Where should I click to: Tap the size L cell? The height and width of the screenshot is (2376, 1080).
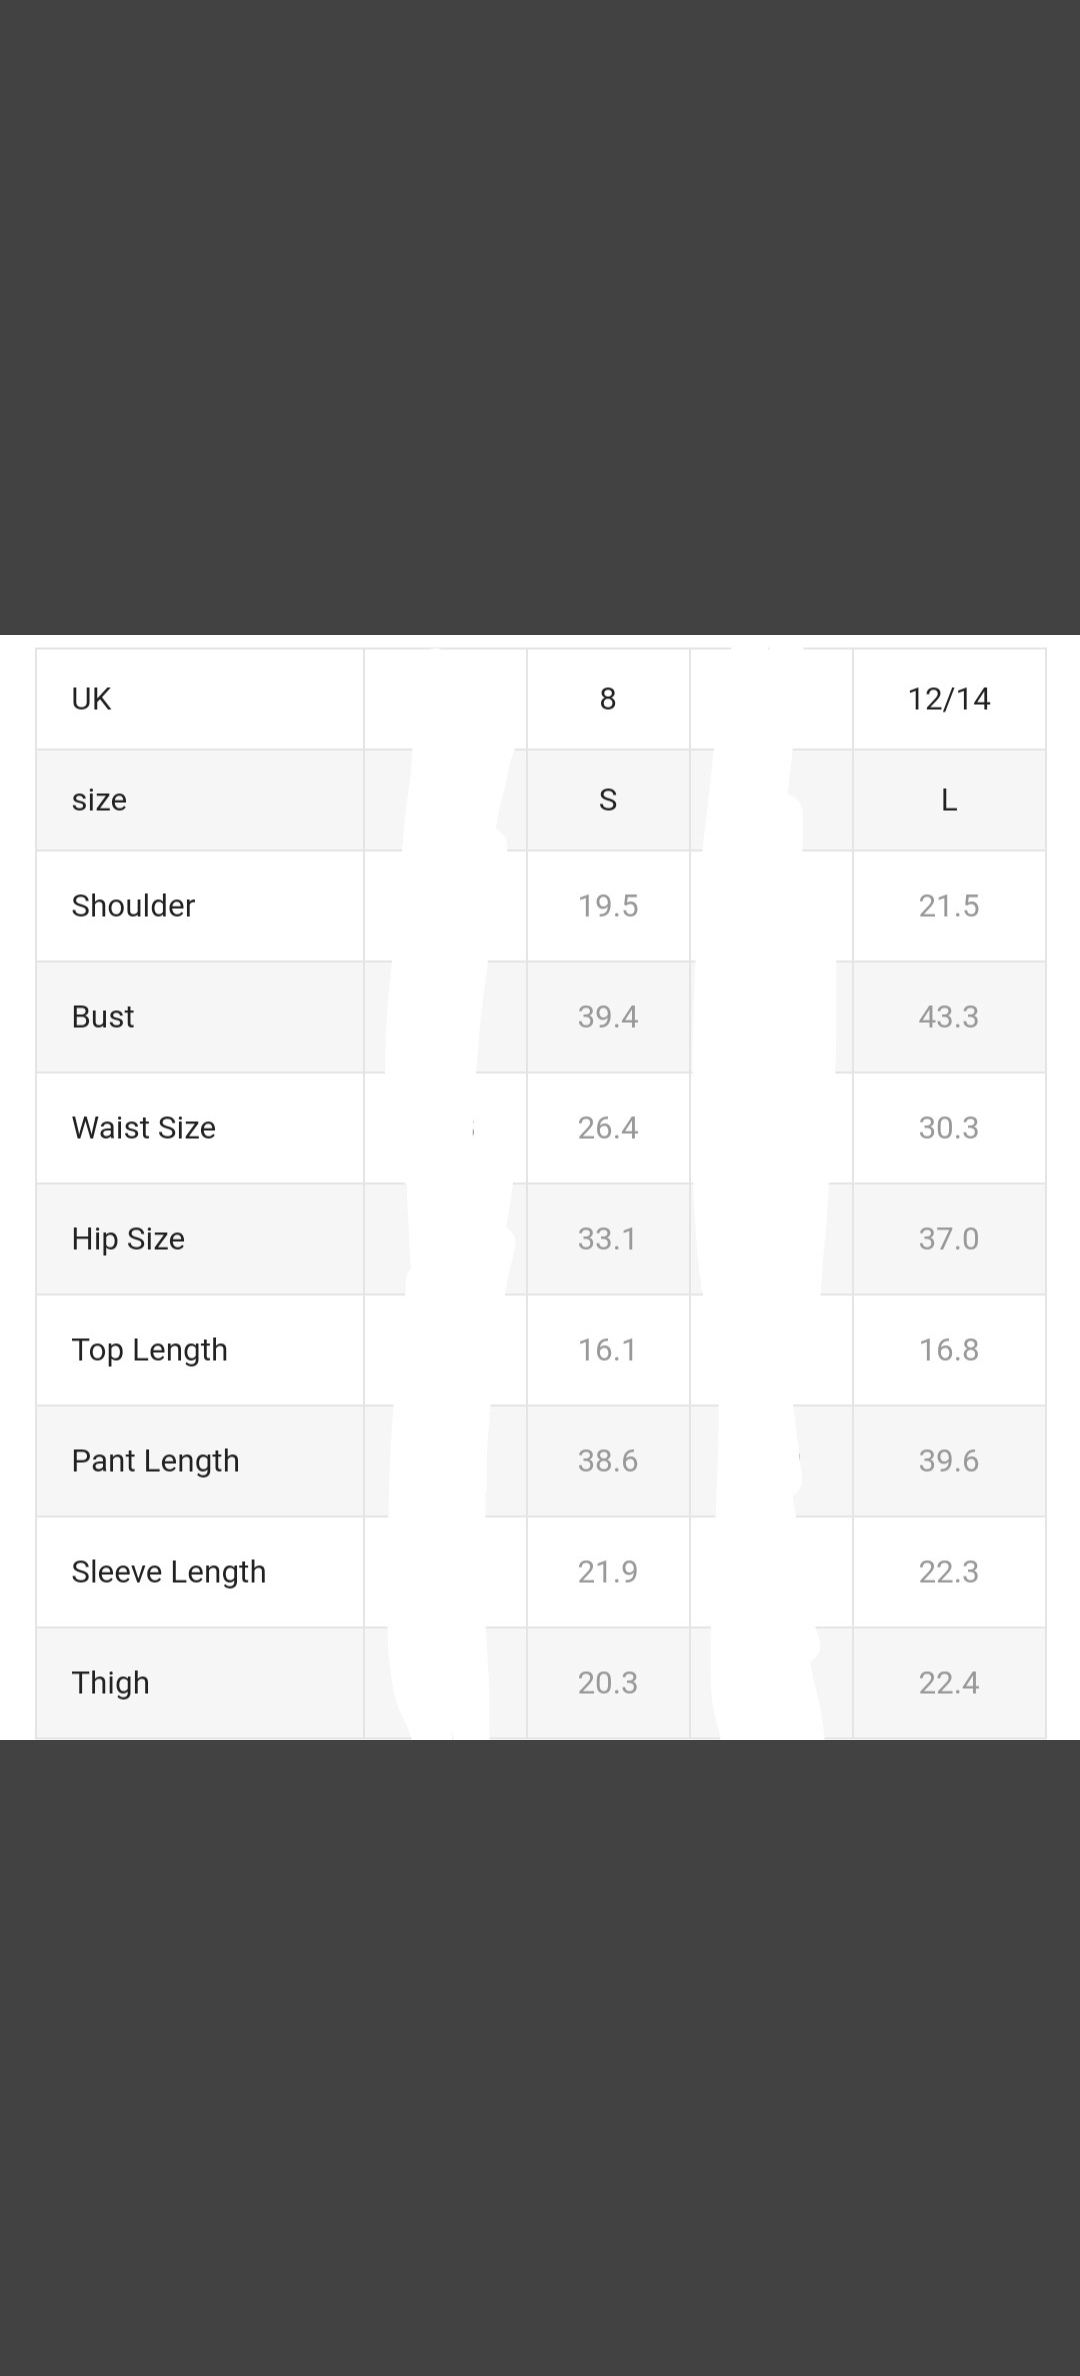[949, 800]
